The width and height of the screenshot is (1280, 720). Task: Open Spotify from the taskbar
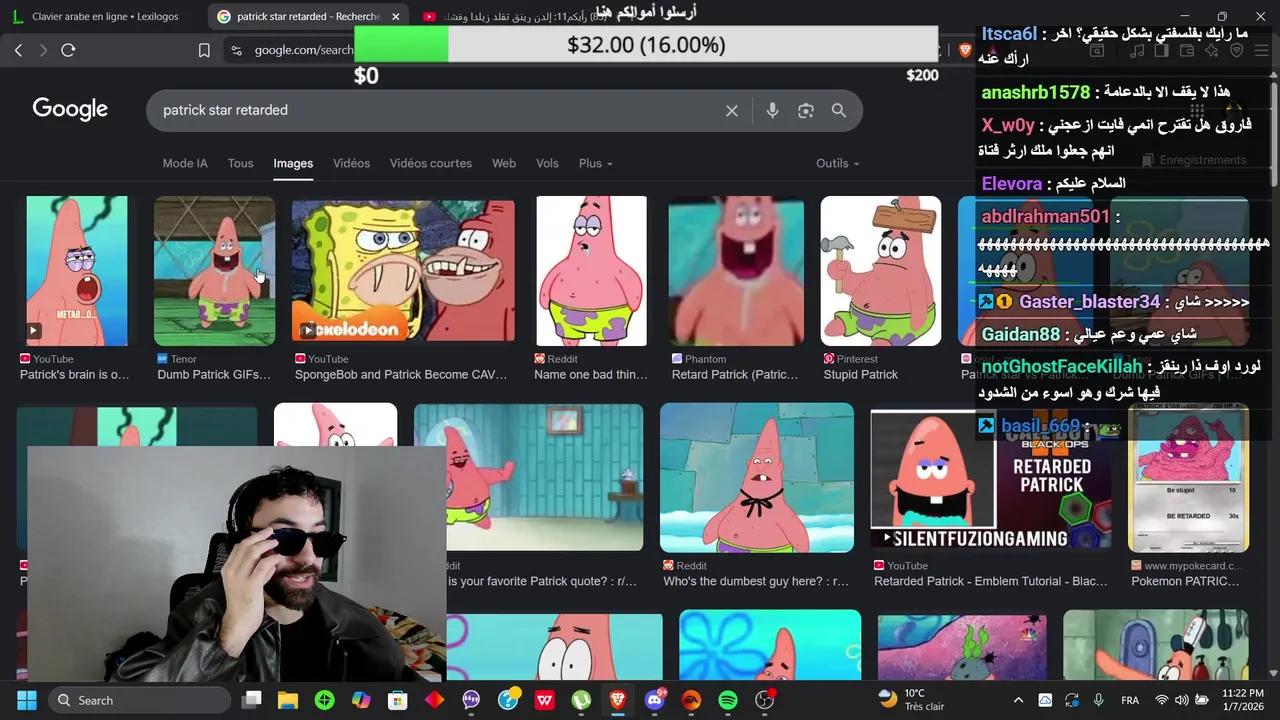(x=728, y=700)
